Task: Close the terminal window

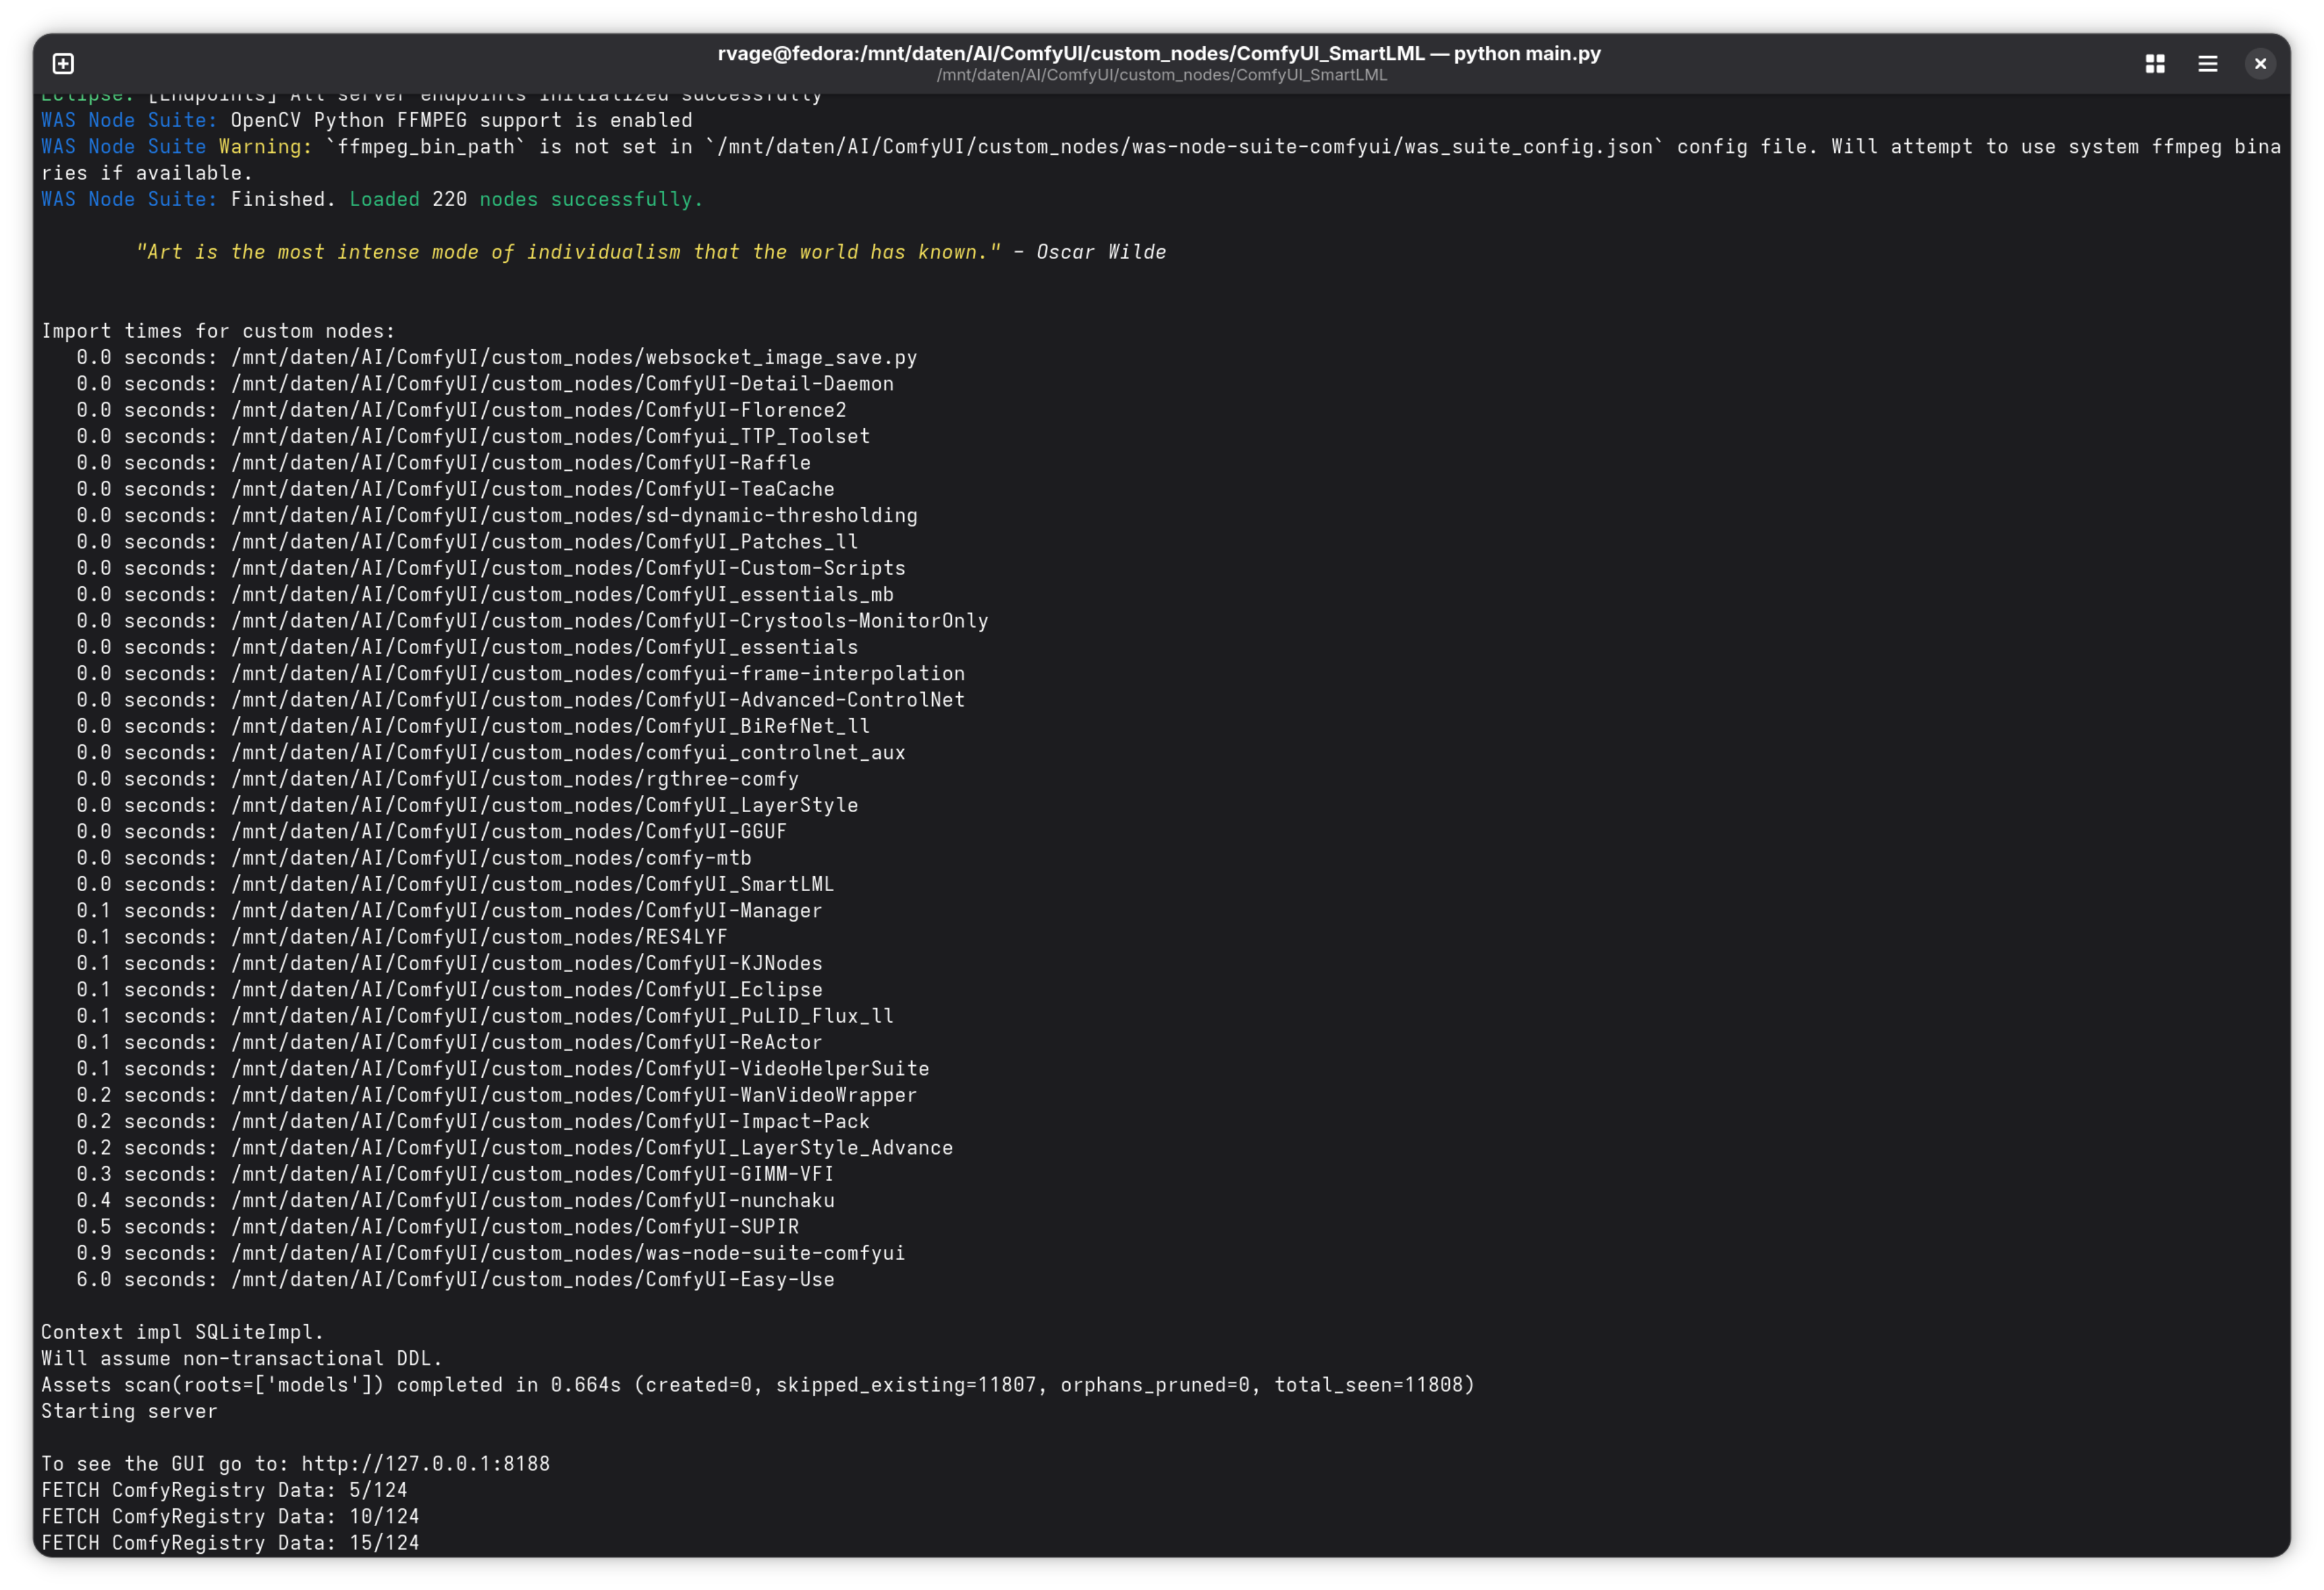Action: click(2260, 64)
